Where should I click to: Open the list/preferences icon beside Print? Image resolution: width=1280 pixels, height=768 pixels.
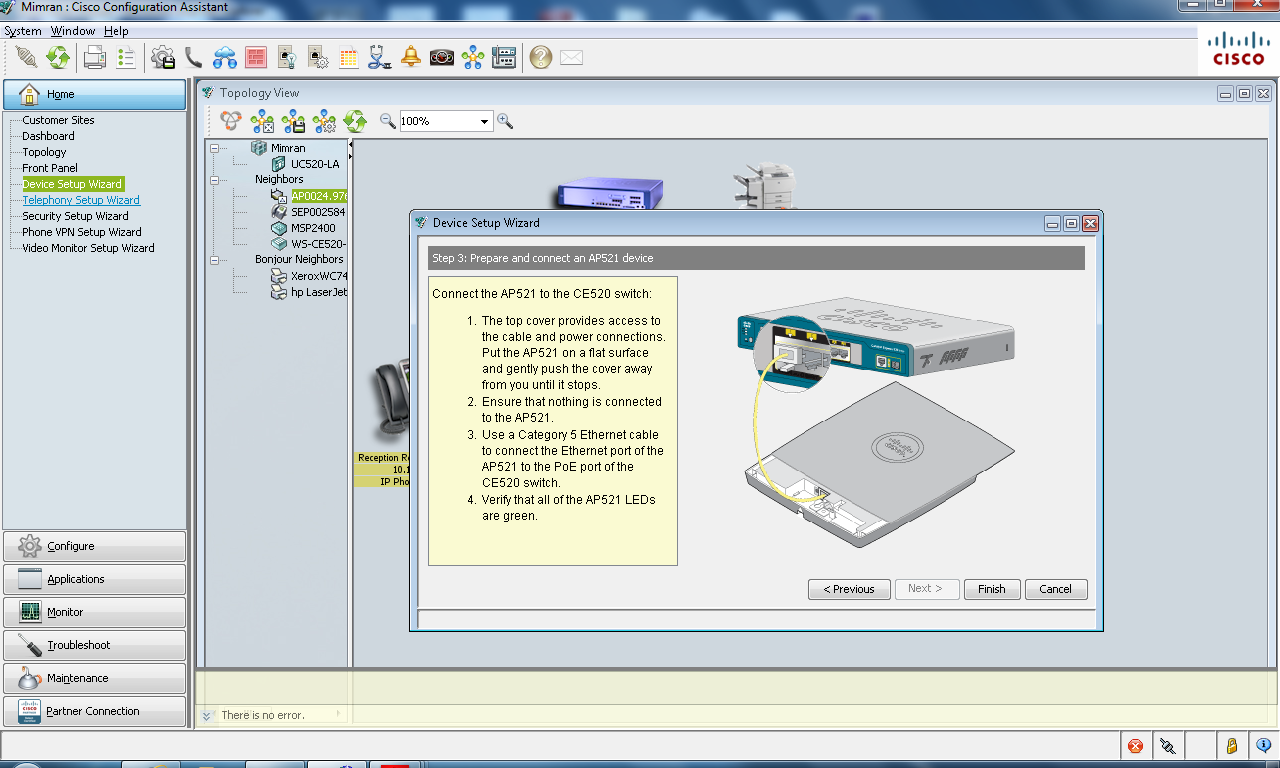(126, 57)
